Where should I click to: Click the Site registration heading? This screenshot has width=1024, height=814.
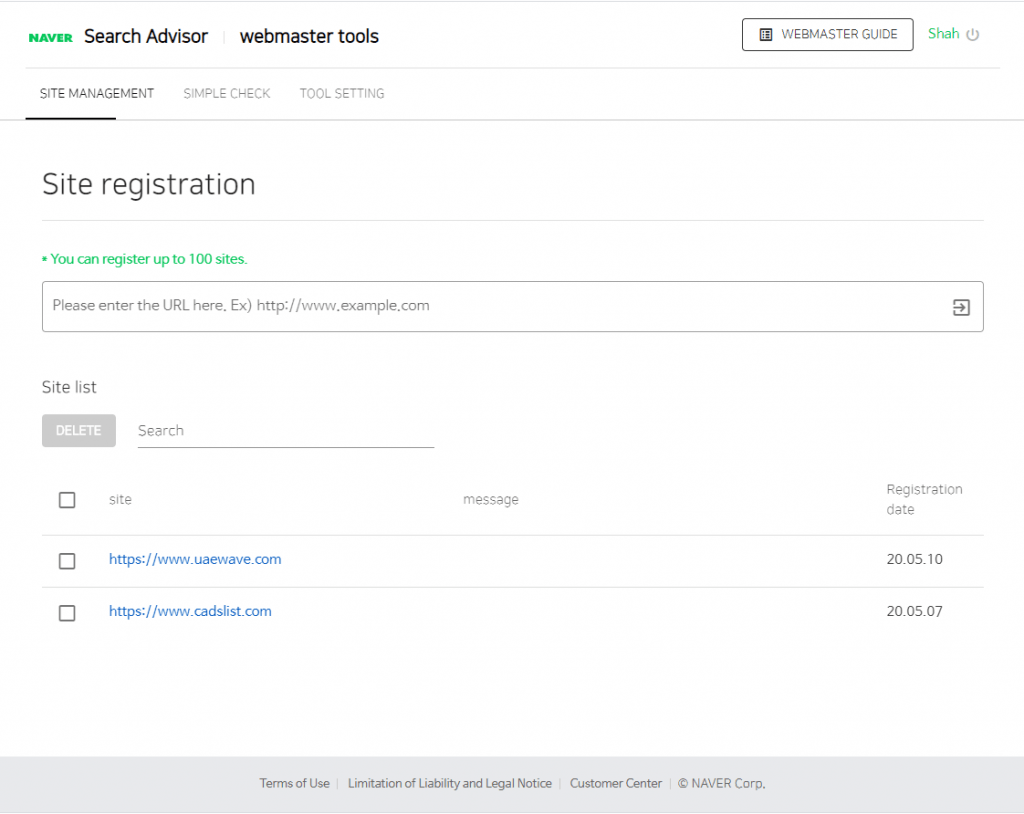149,184
